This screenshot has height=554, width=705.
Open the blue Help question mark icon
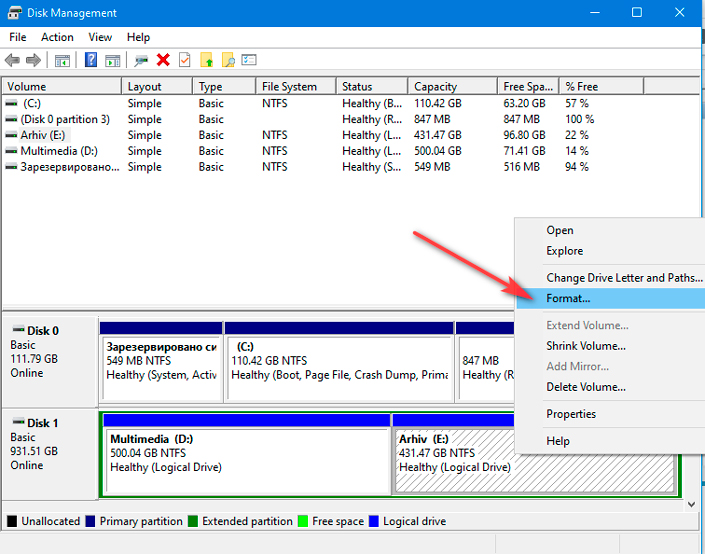(91, 60)
